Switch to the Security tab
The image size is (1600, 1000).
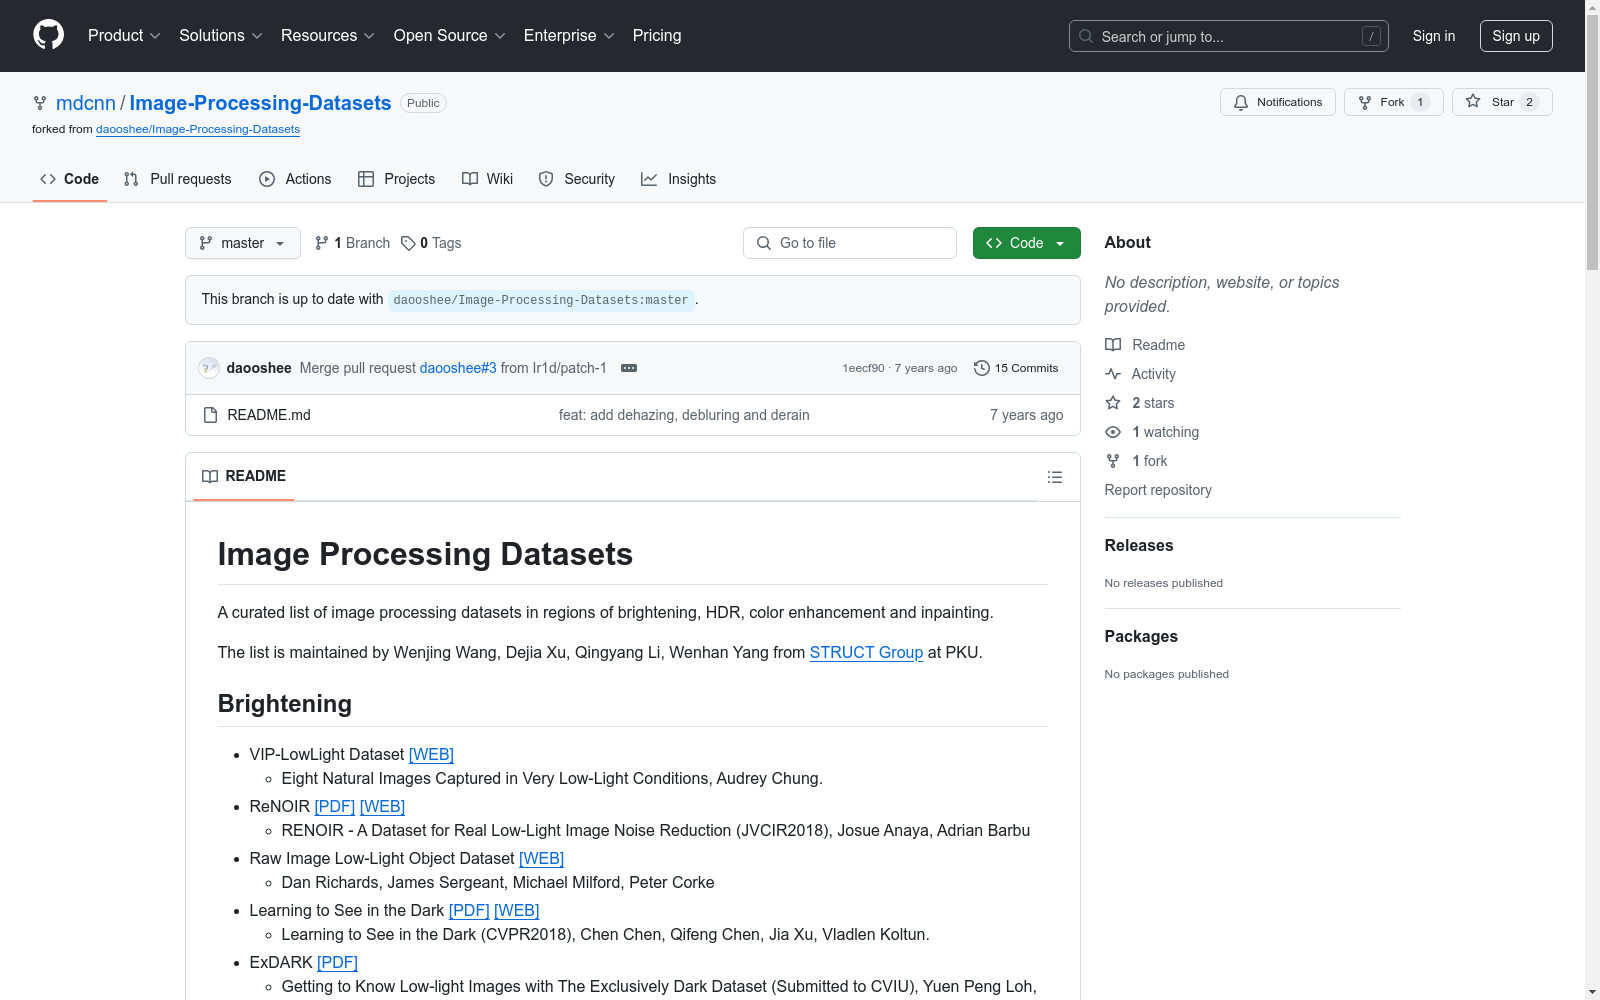[x=577, y=179]
